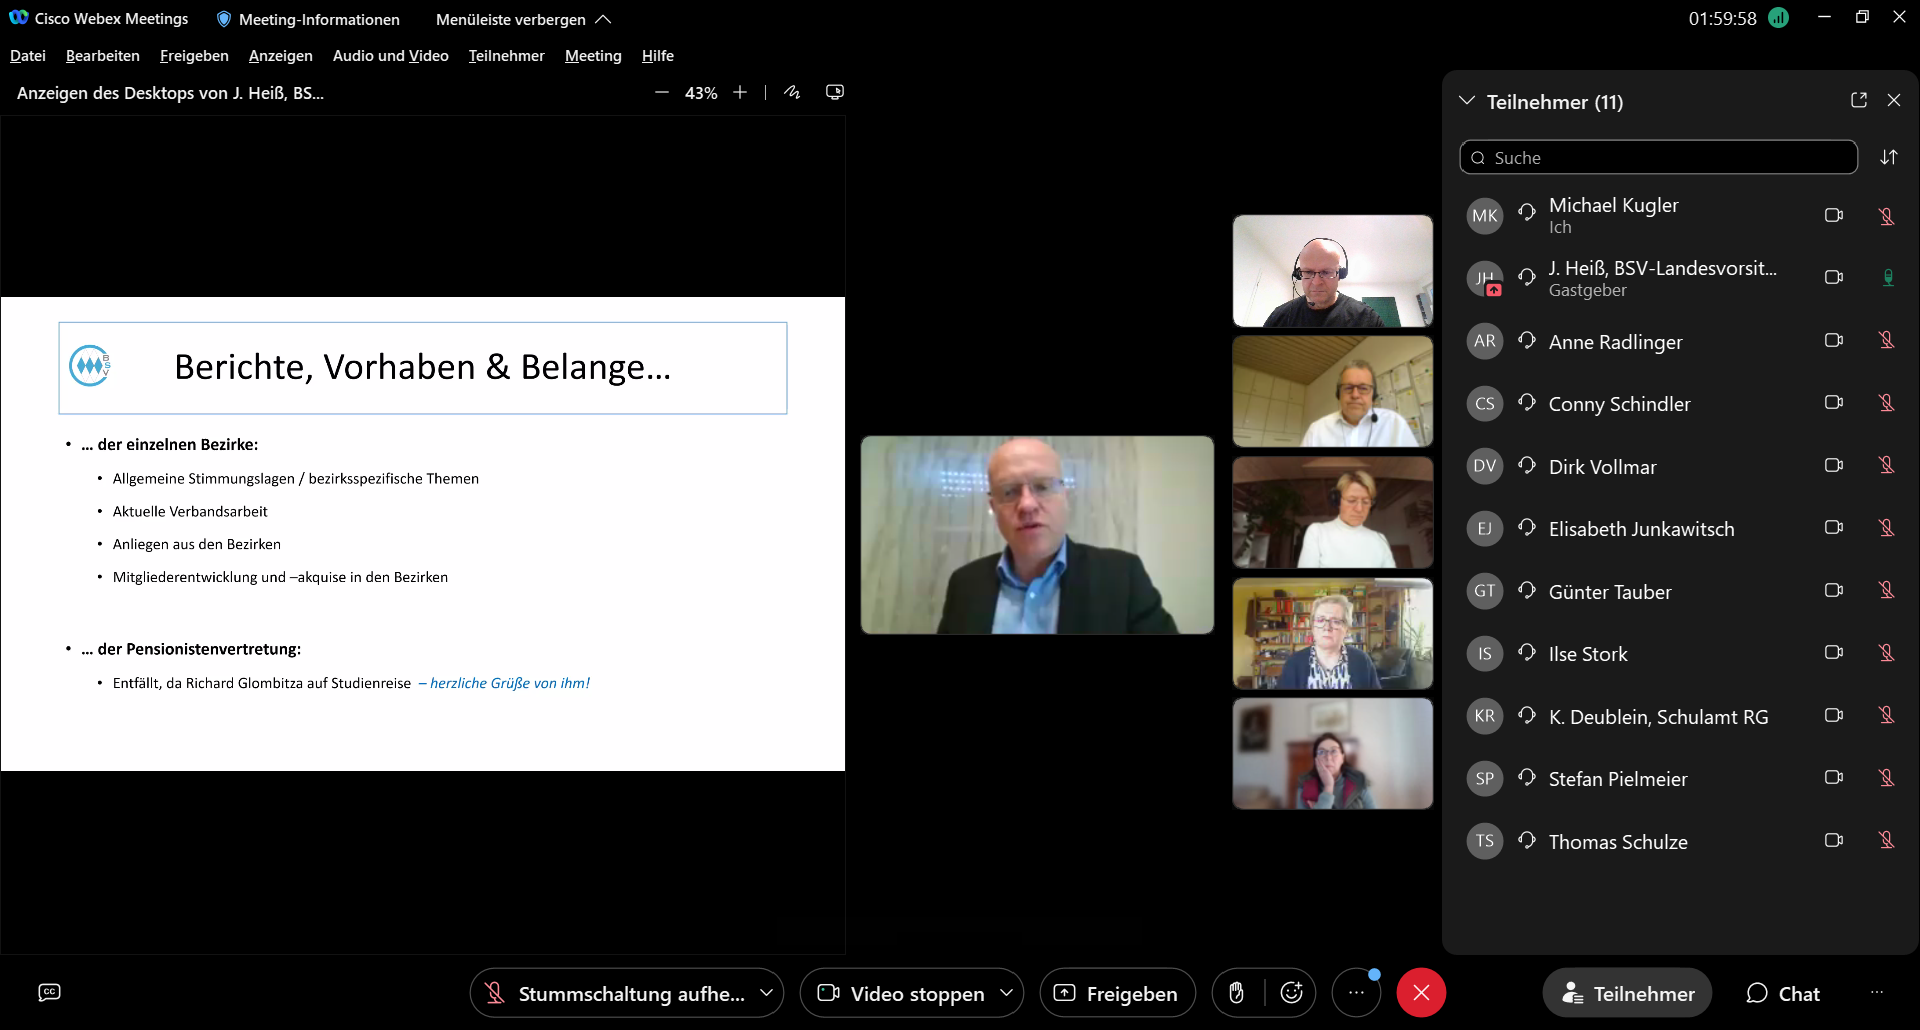1920x1030 pixels.
Task: Click Michael Kugler's video camera icon
Action: (x=1834, y=215)
